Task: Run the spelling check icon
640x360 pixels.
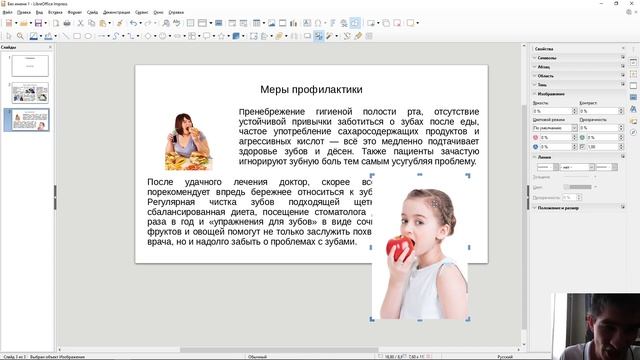Action: [x=176, y=23]
